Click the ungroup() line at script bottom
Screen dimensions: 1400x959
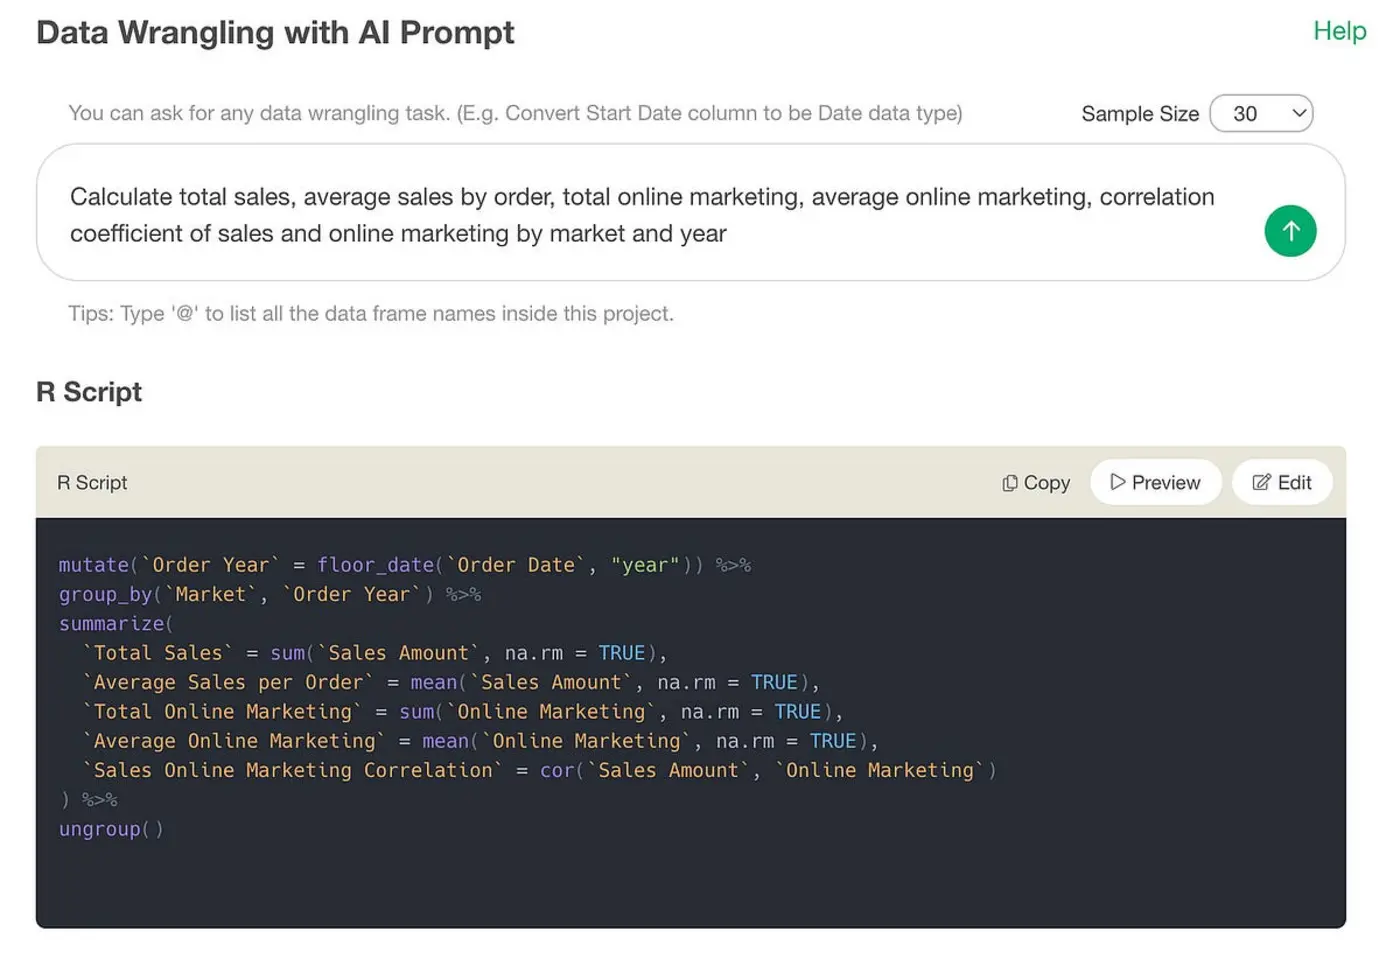(110, 828)
